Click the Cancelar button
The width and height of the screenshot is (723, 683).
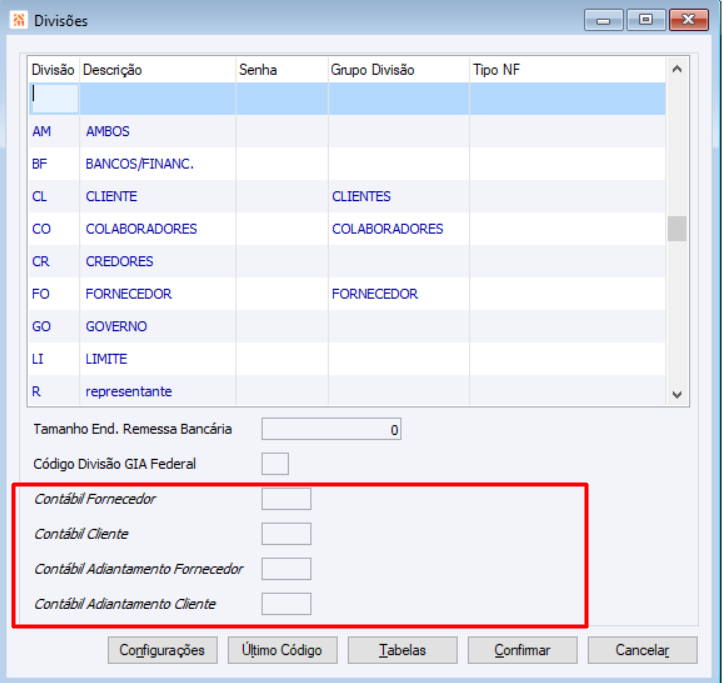click(x=642, y=650)
